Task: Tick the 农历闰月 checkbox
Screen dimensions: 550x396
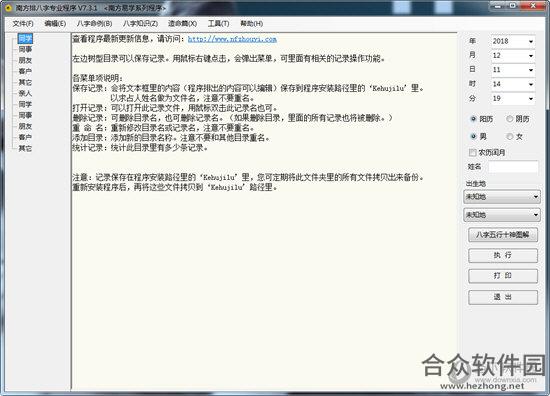Action: pyautogui.click(x=473, y=152)
